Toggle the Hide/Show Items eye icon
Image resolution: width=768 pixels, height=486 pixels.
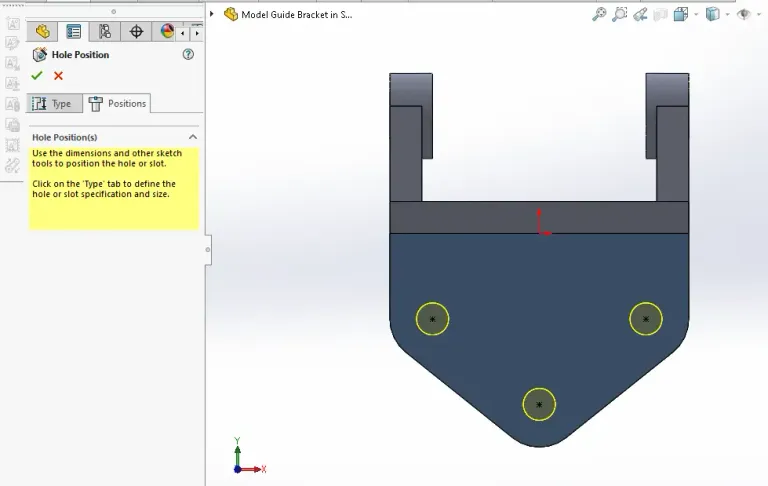[744, 14]
